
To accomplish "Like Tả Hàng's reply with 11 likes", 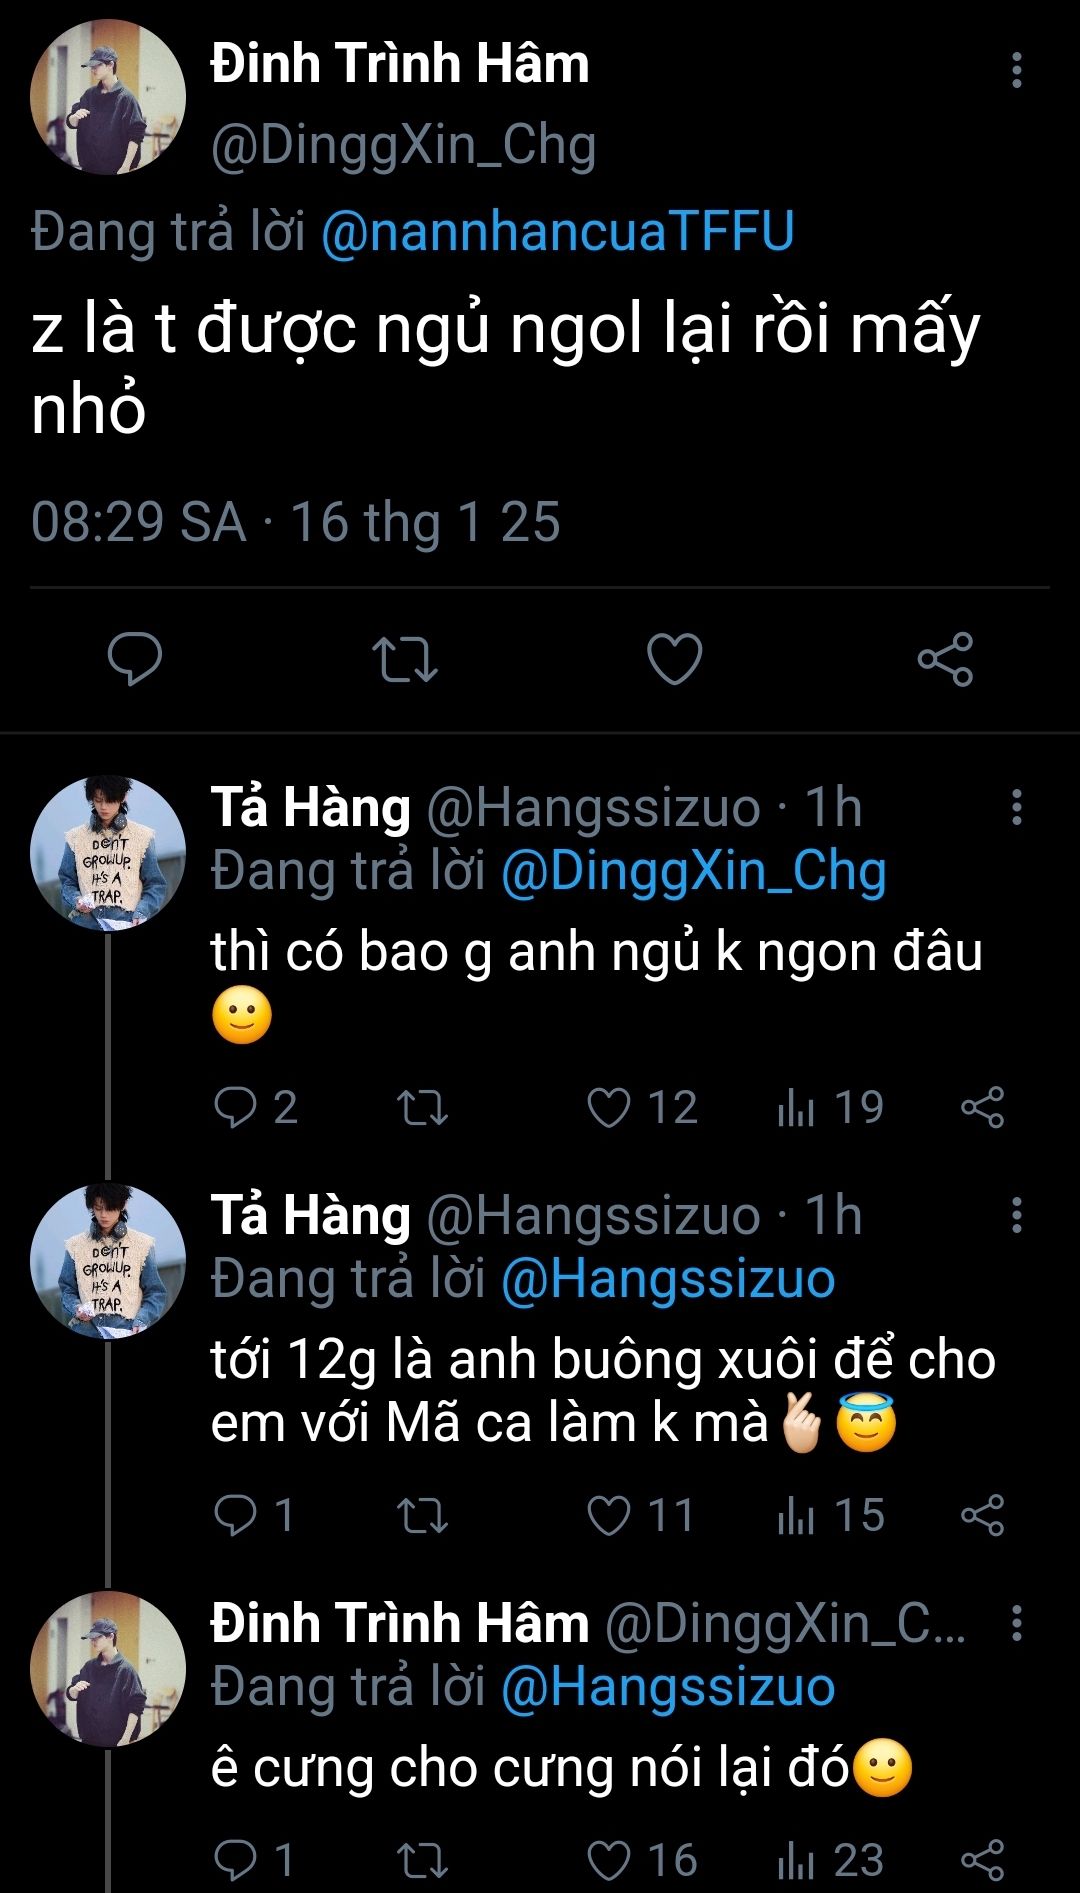I will click(x=608, y=1516).
